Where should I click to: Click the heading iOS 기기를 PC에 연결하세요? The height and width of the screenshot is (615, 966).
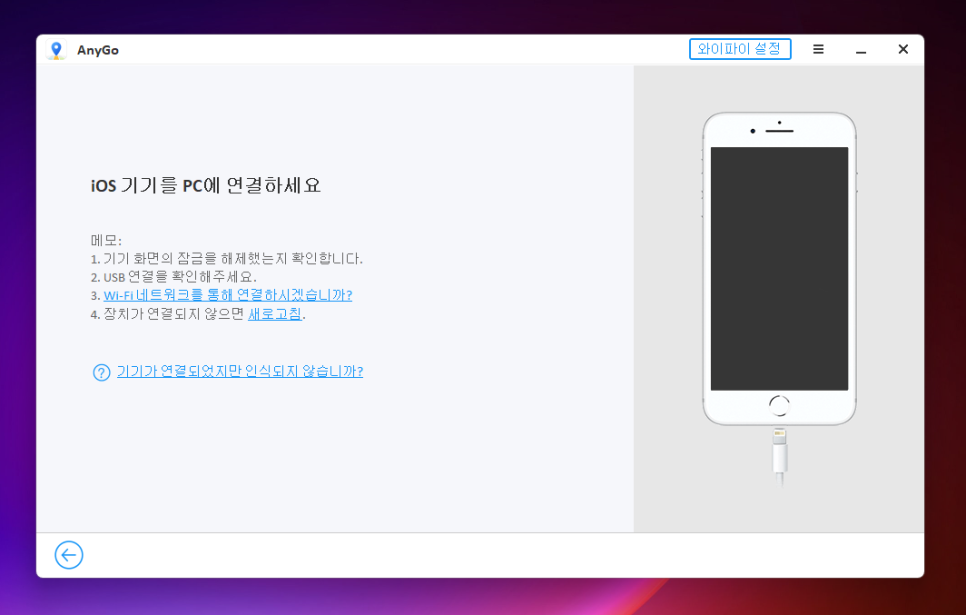206,185
